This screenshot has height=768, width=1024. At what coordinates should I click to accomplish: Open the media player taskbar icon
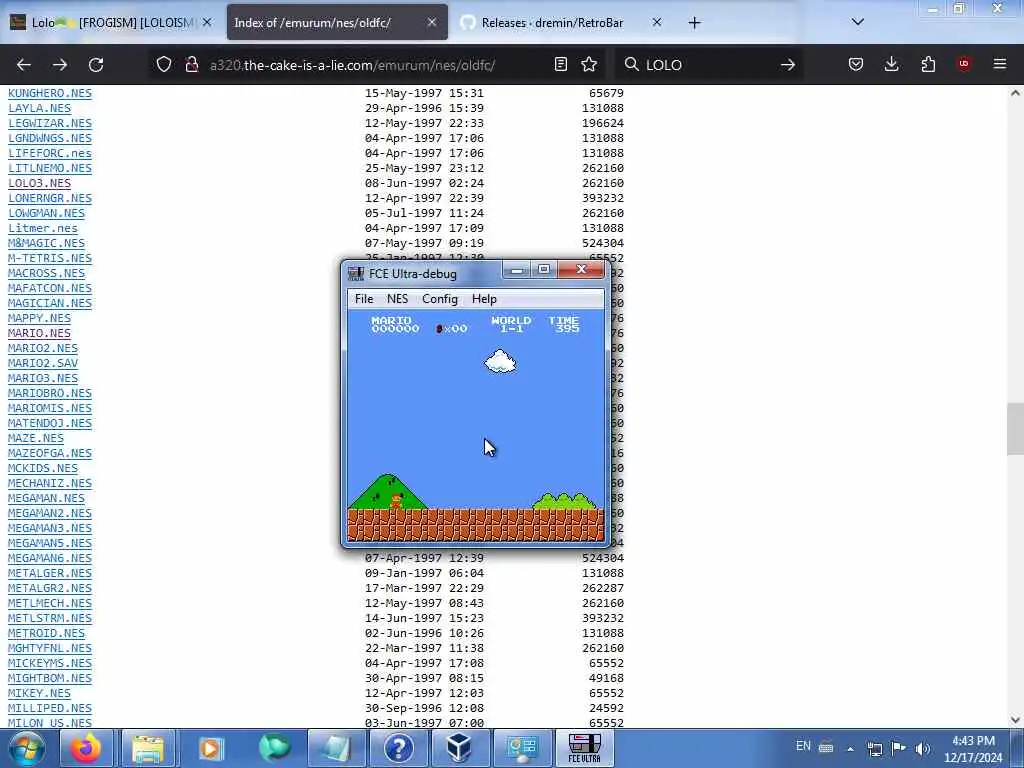pos(210,748)
